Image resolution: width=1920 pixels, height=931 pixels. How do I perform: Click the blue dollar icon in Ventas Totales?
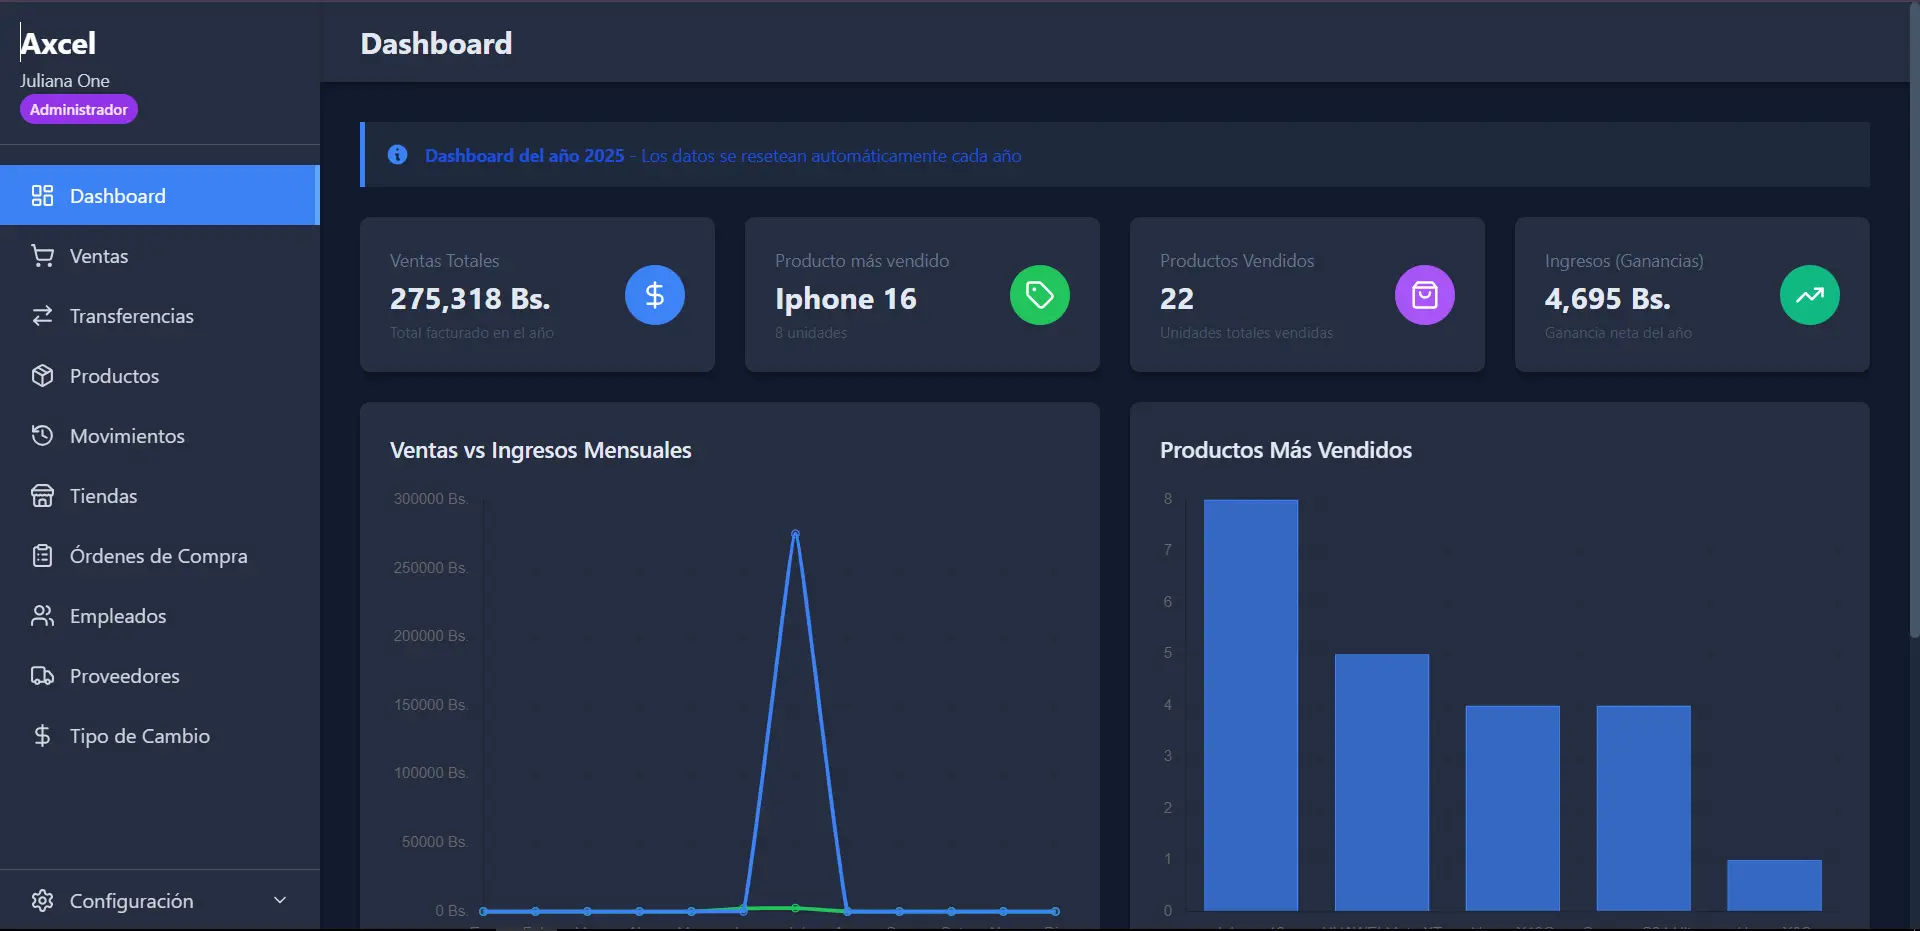point(655,295)
